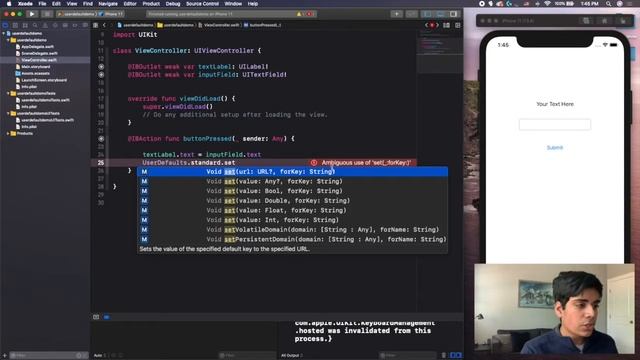640x360 pixels.
Task: Open the Apple menu
Action: pos(9,4)
